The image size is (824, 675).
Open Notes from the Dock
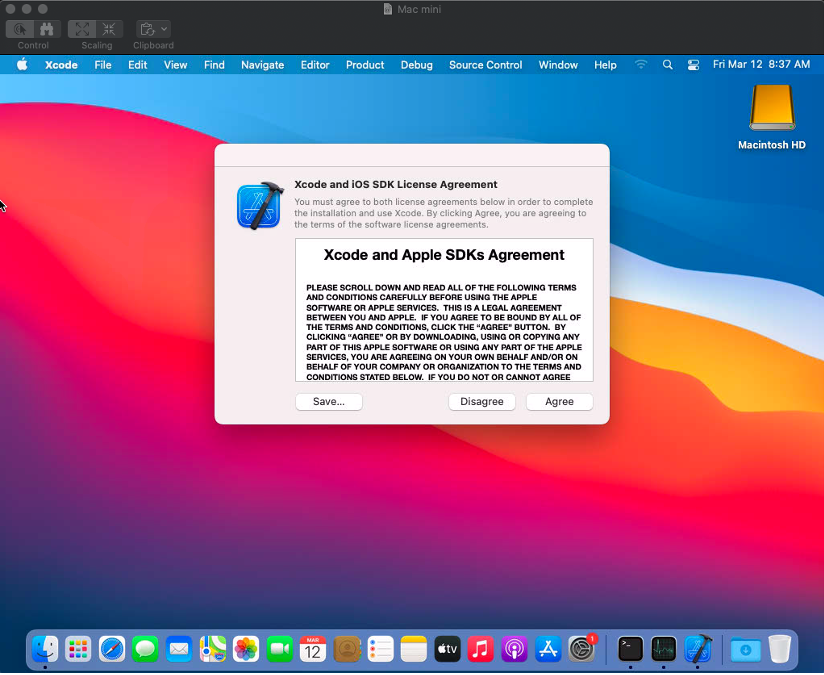pos(414,649)
